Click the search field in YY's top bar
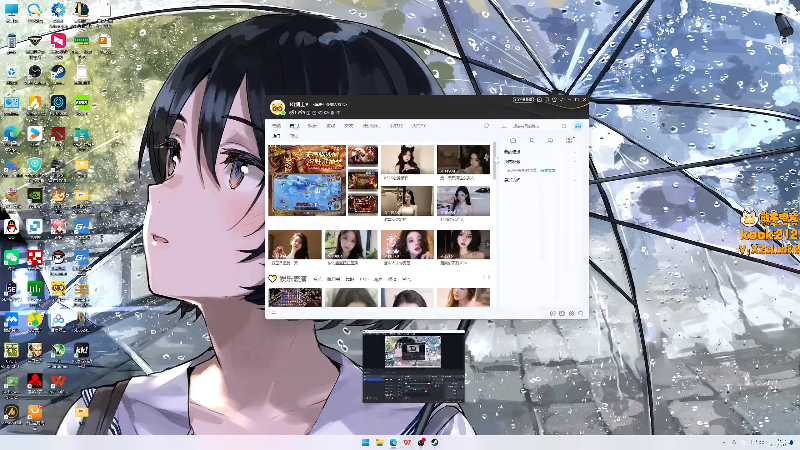This screenshot has width=800, height=450. click(536, 126)
